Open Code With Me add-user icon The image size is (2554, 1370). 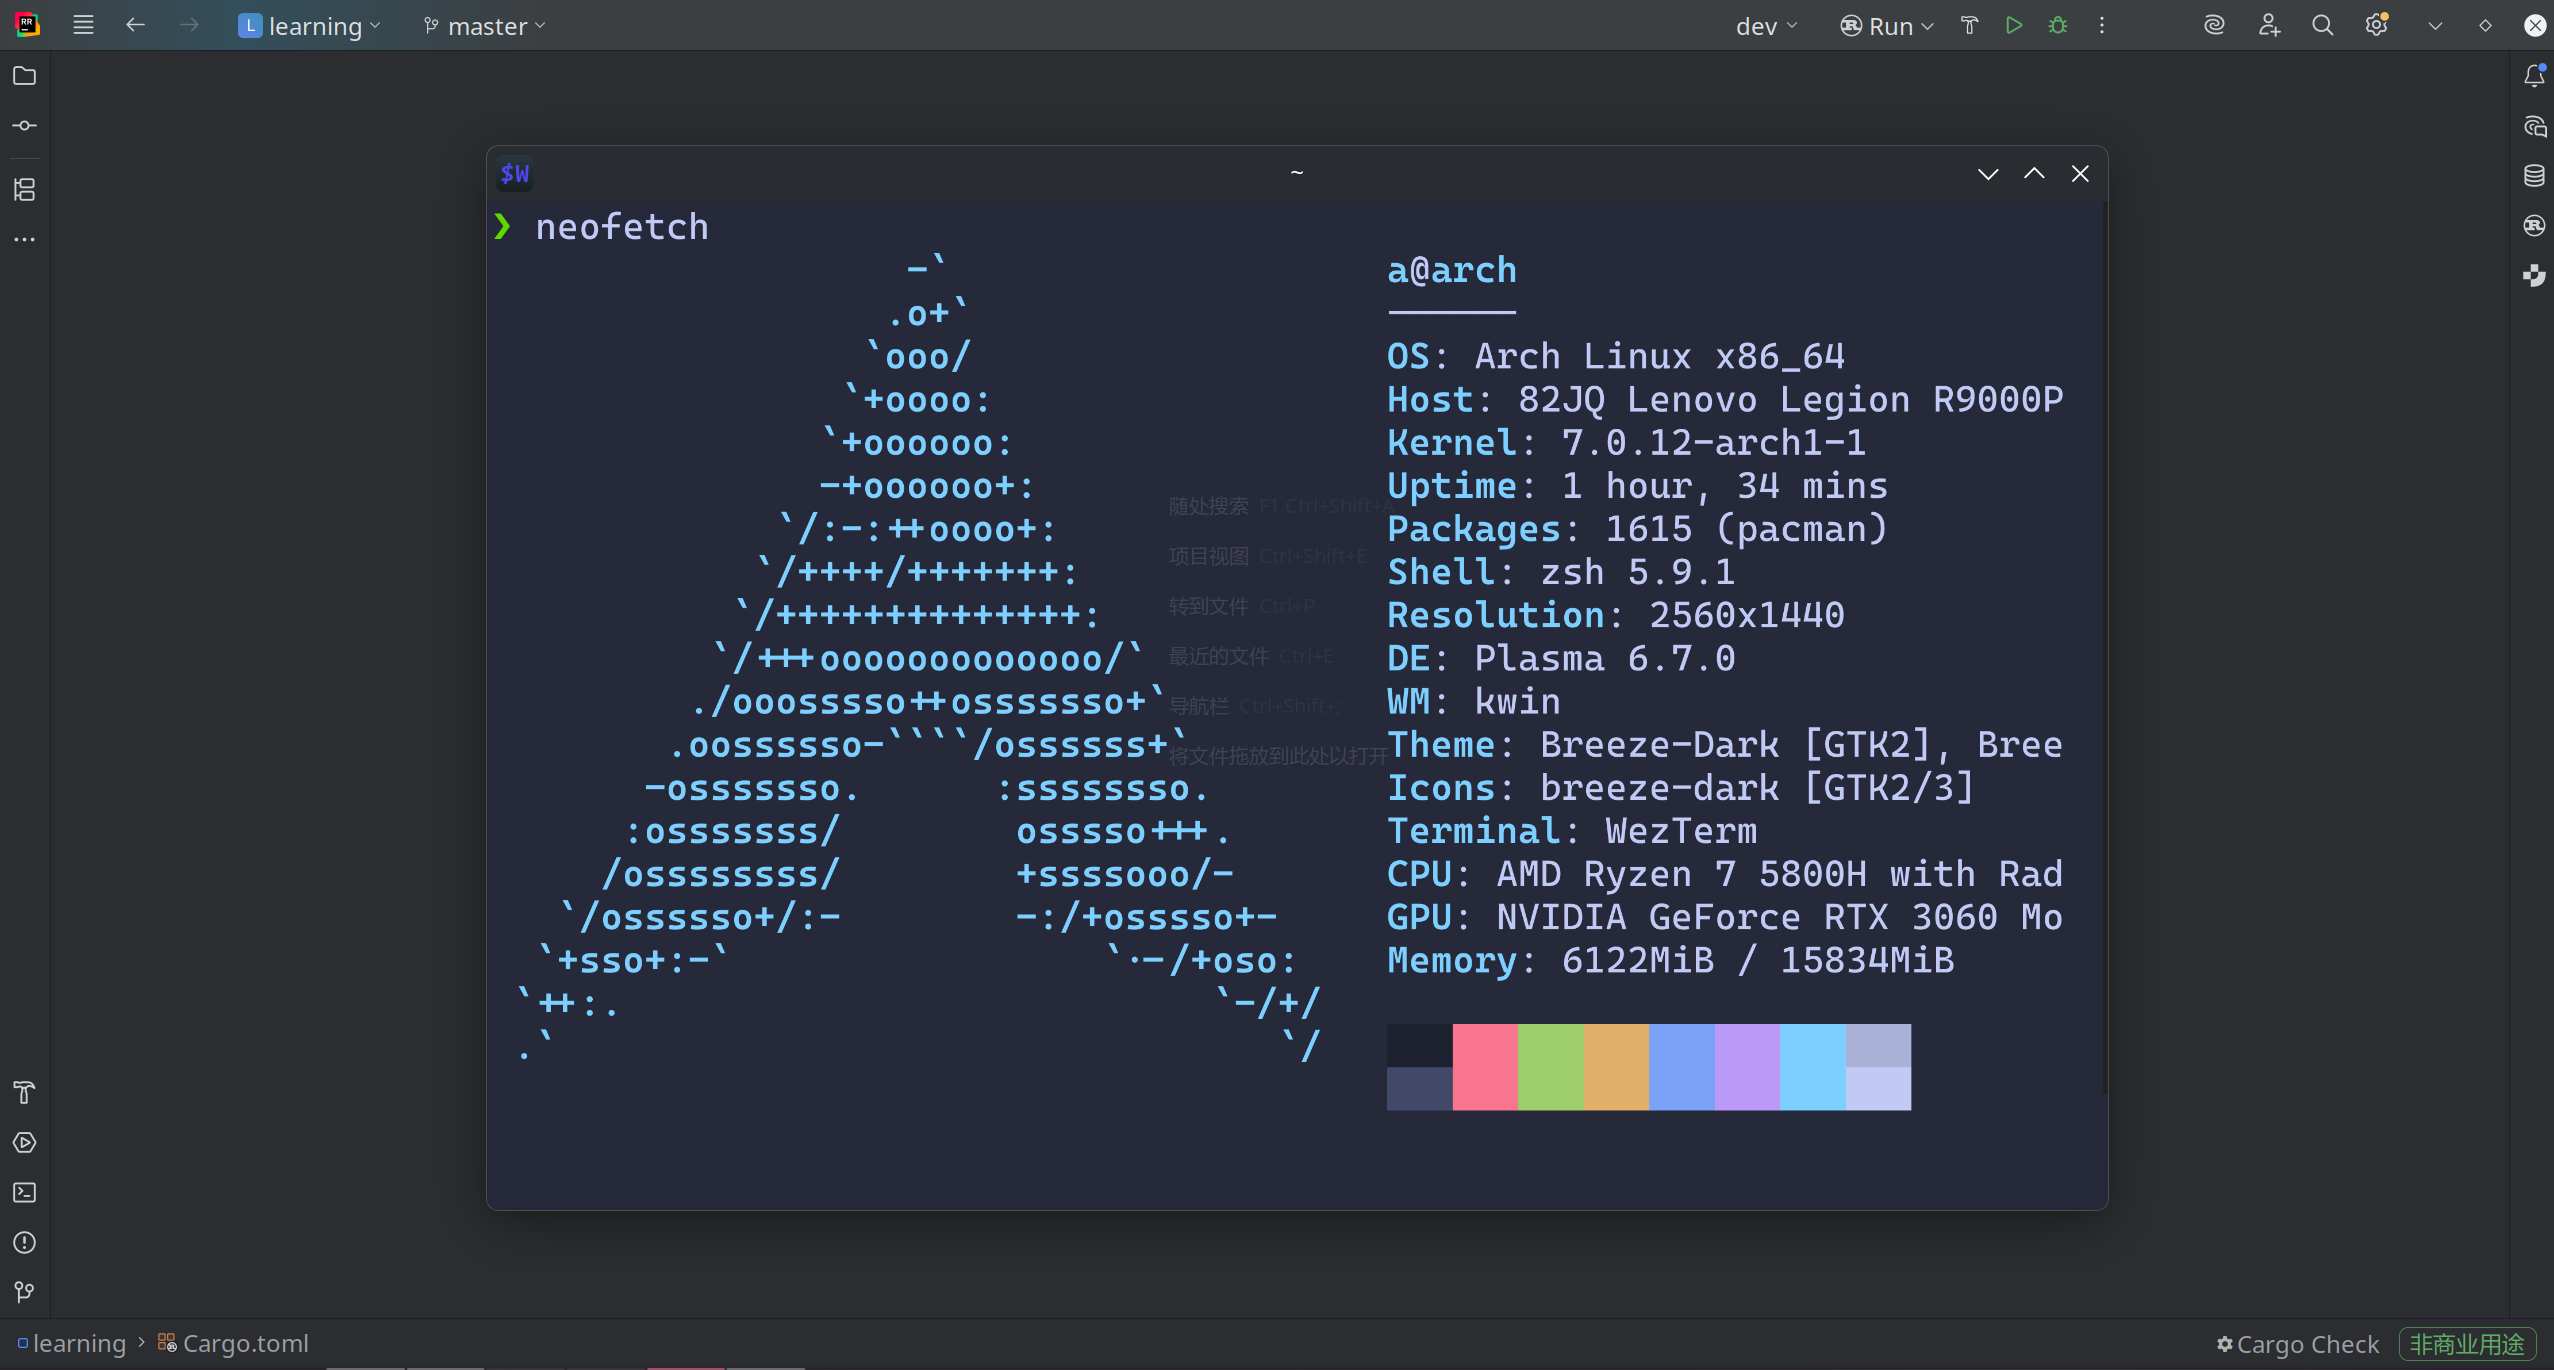[x=2269, y=25]
